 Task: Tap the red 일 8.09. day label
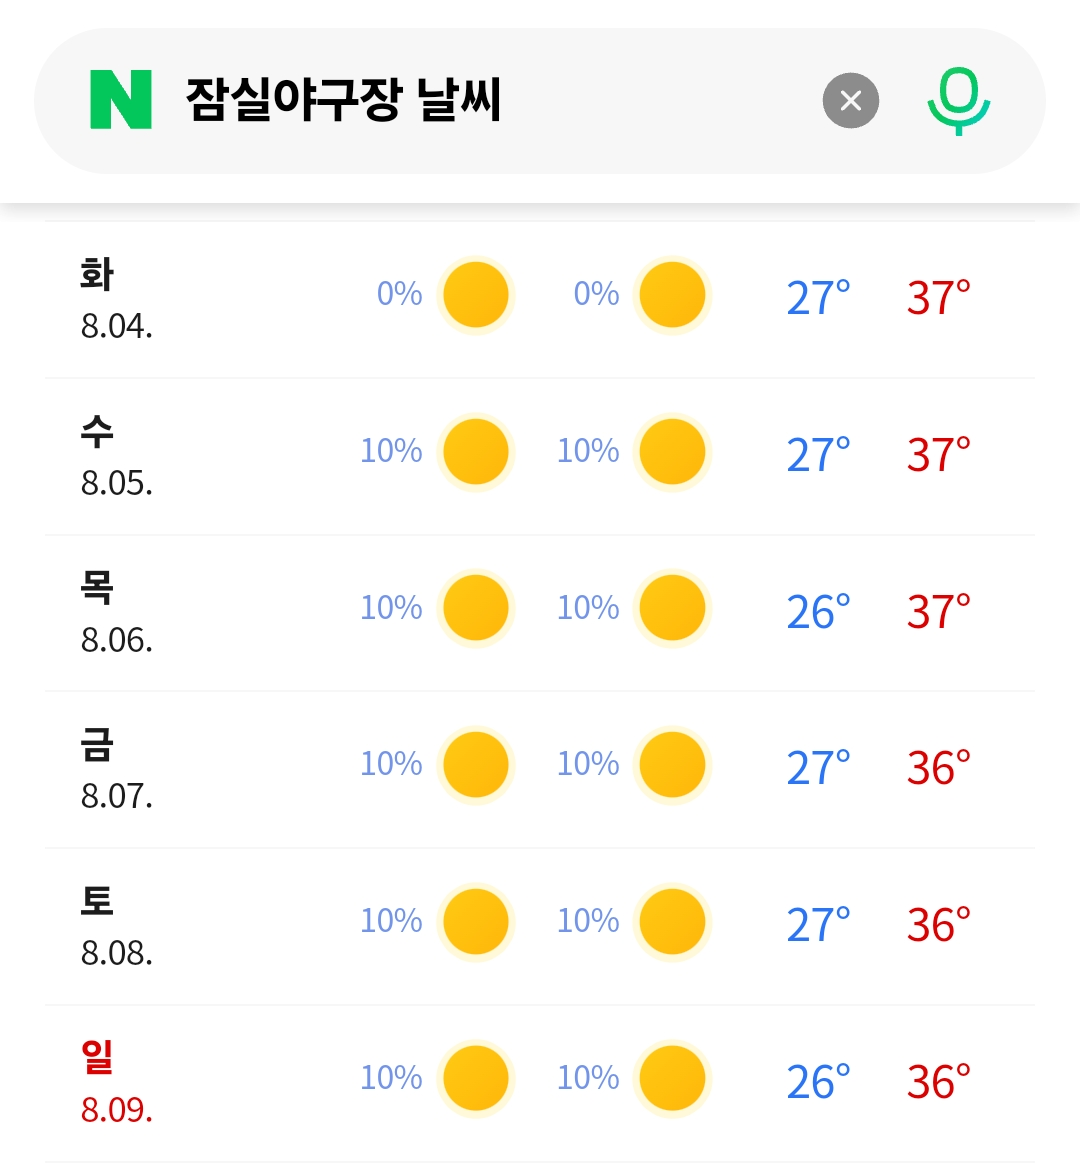(x=117, y=1082)
